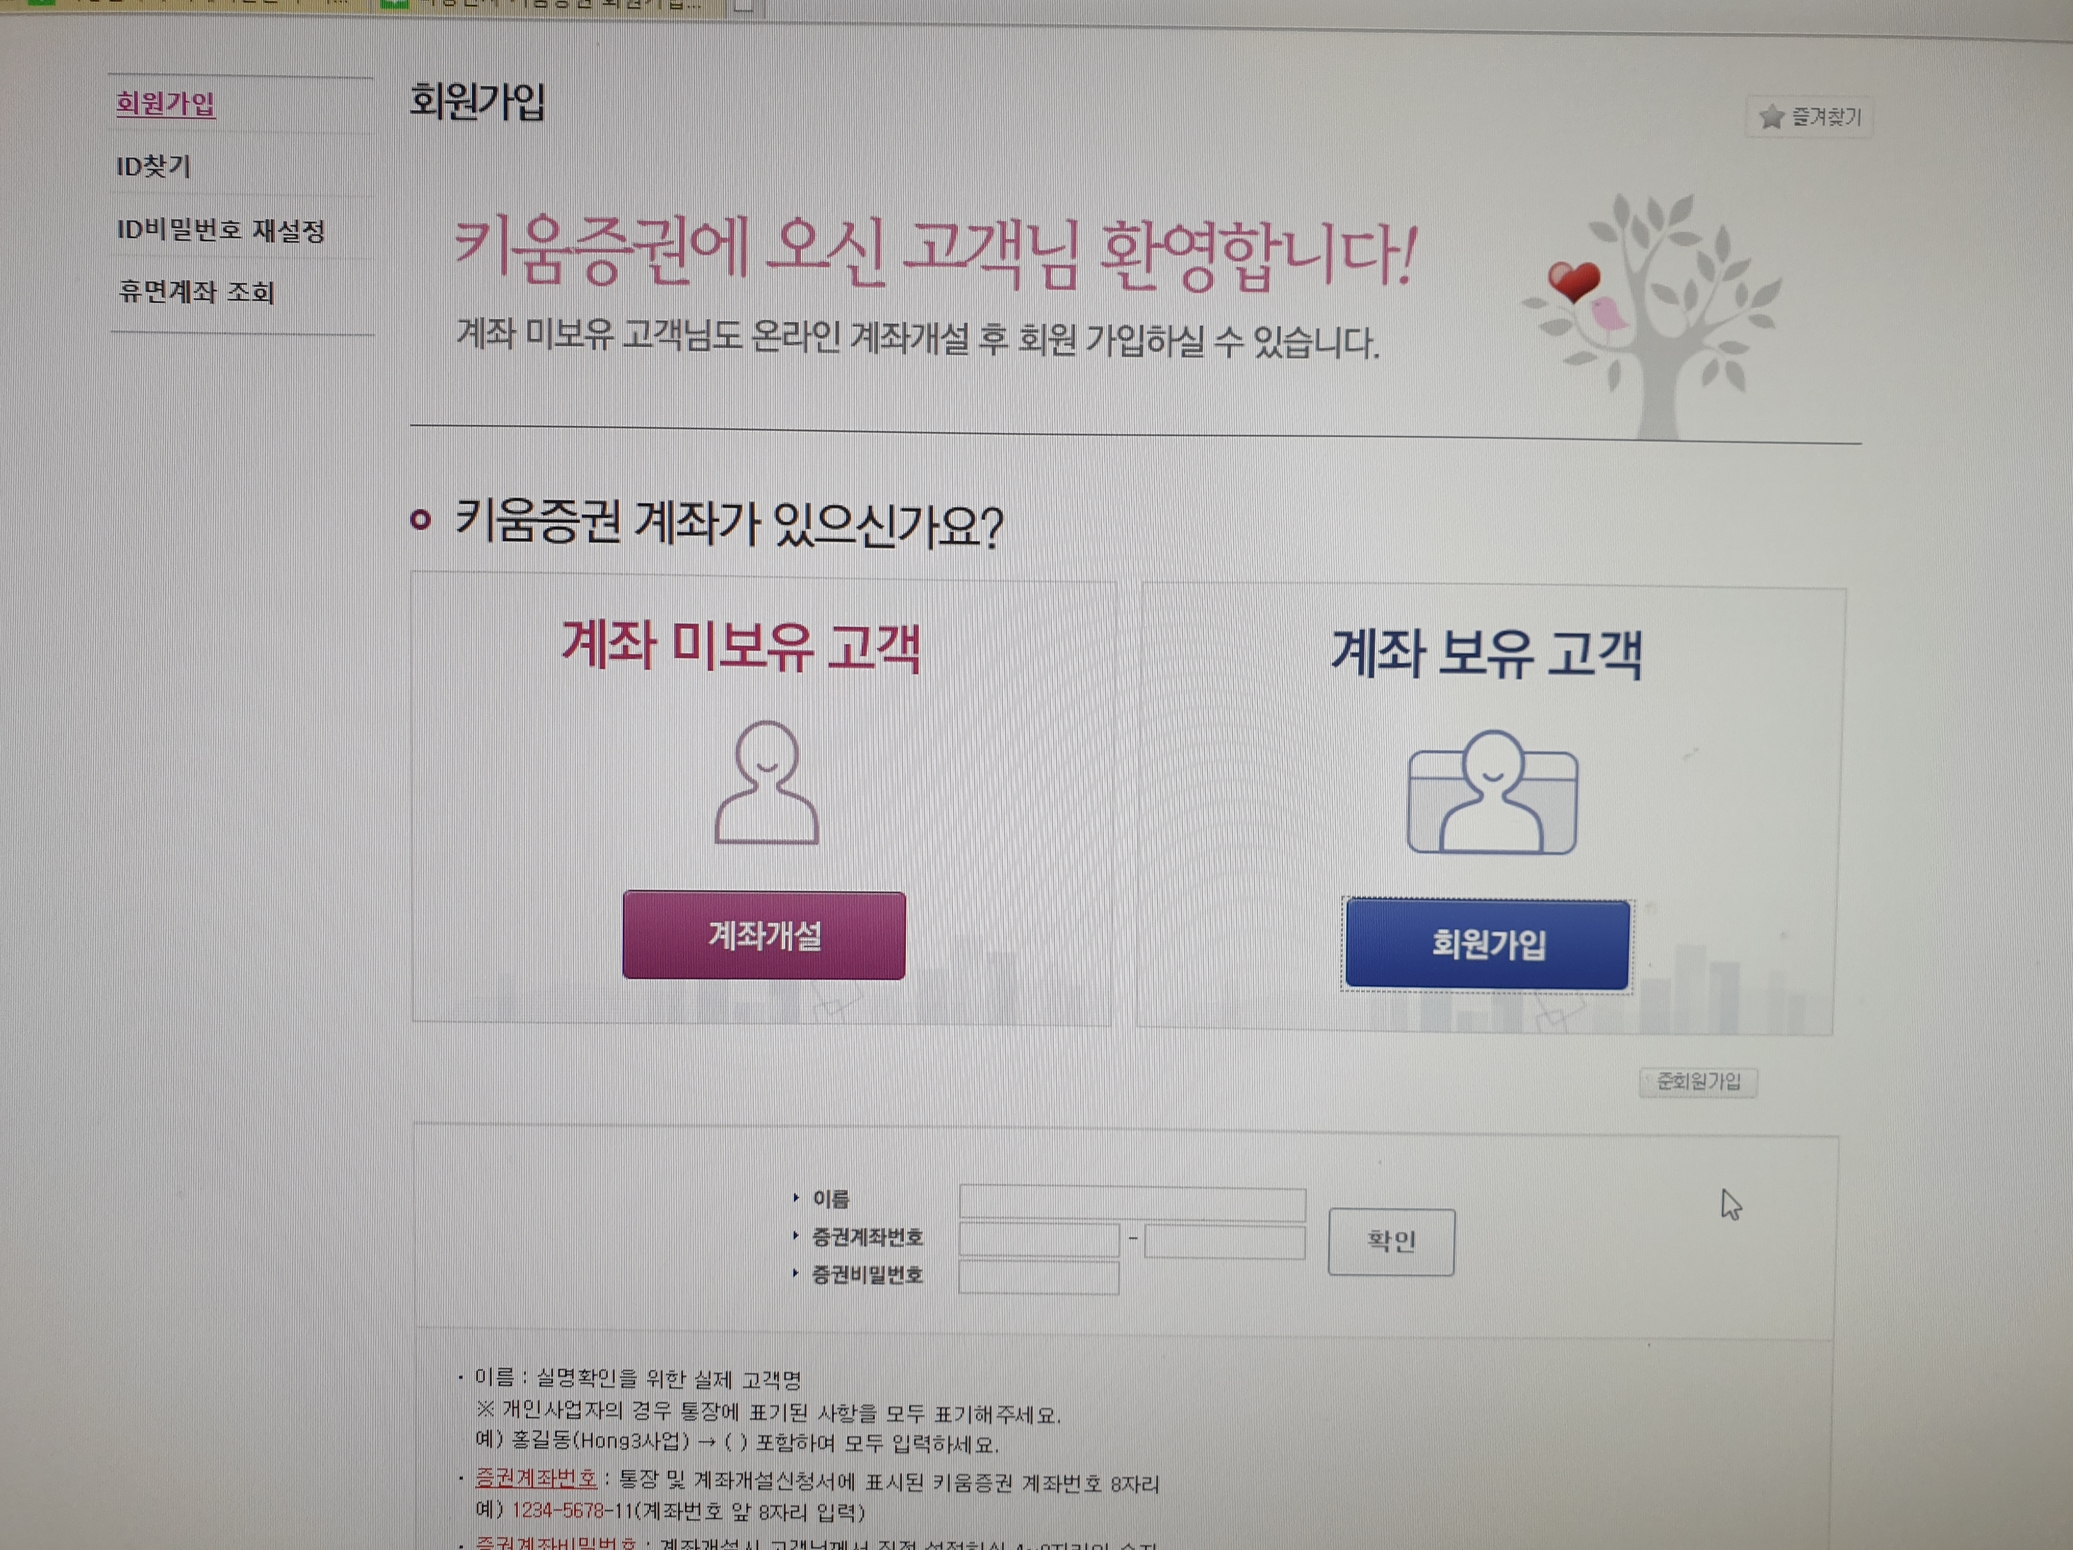Click the blue 회원가입 button
Viewport: 2073px width, 1550px height.
pyautogui.click(x=1487, y=944)
